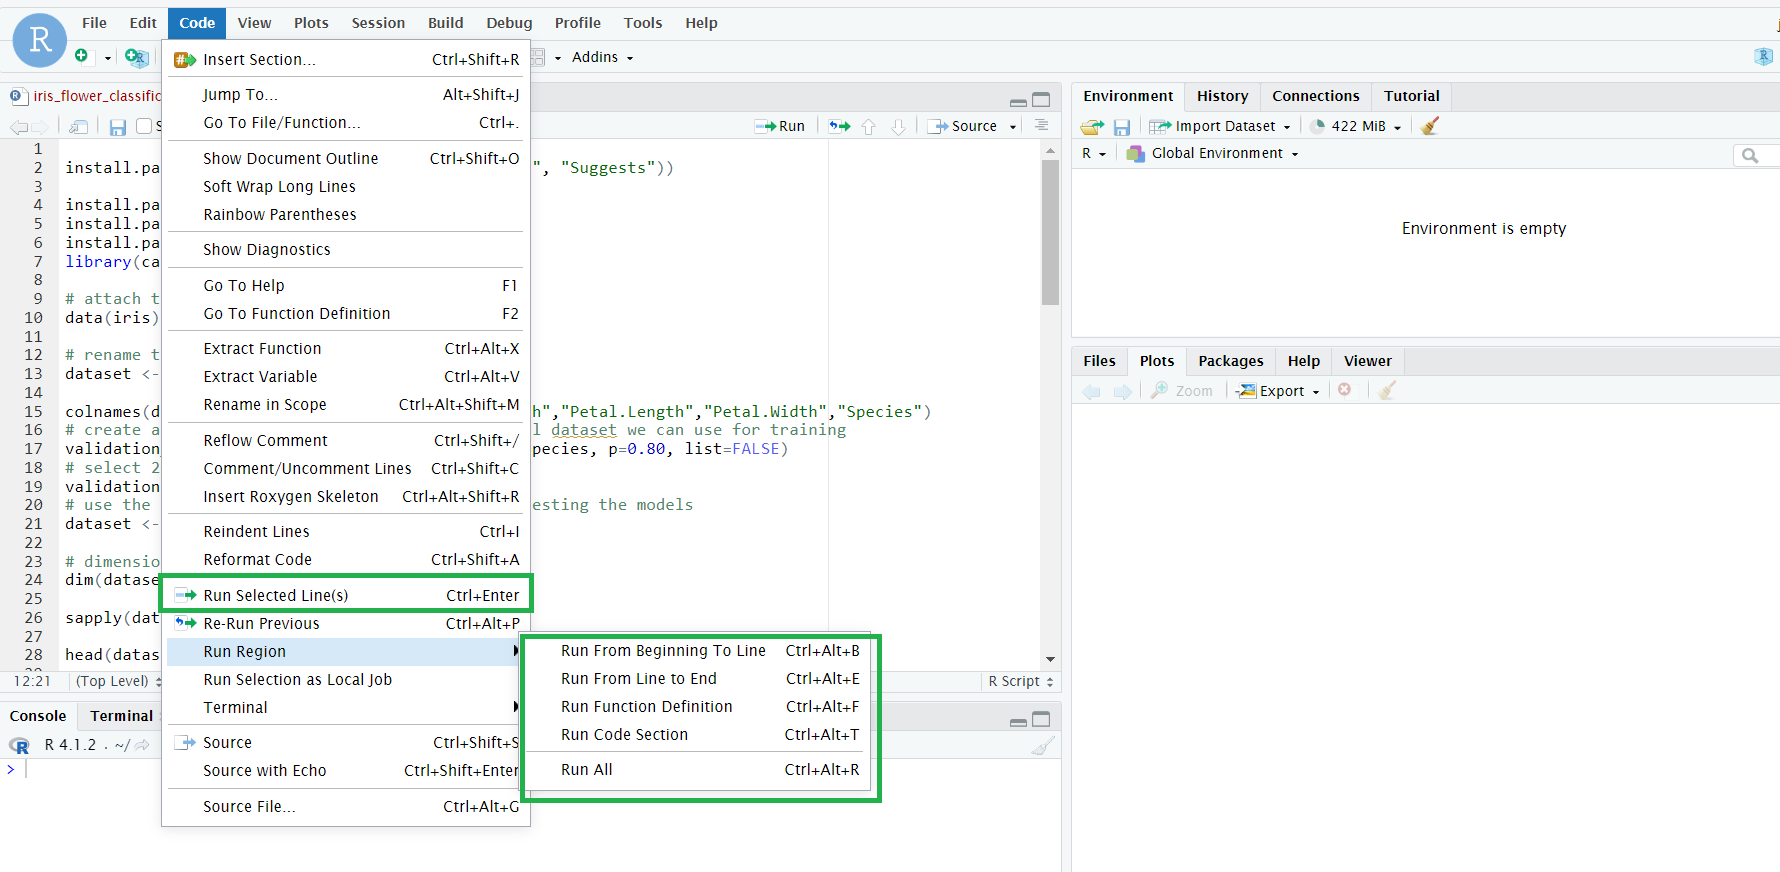
Task: Click the Create a Project icon
Action: pos(136,57)
